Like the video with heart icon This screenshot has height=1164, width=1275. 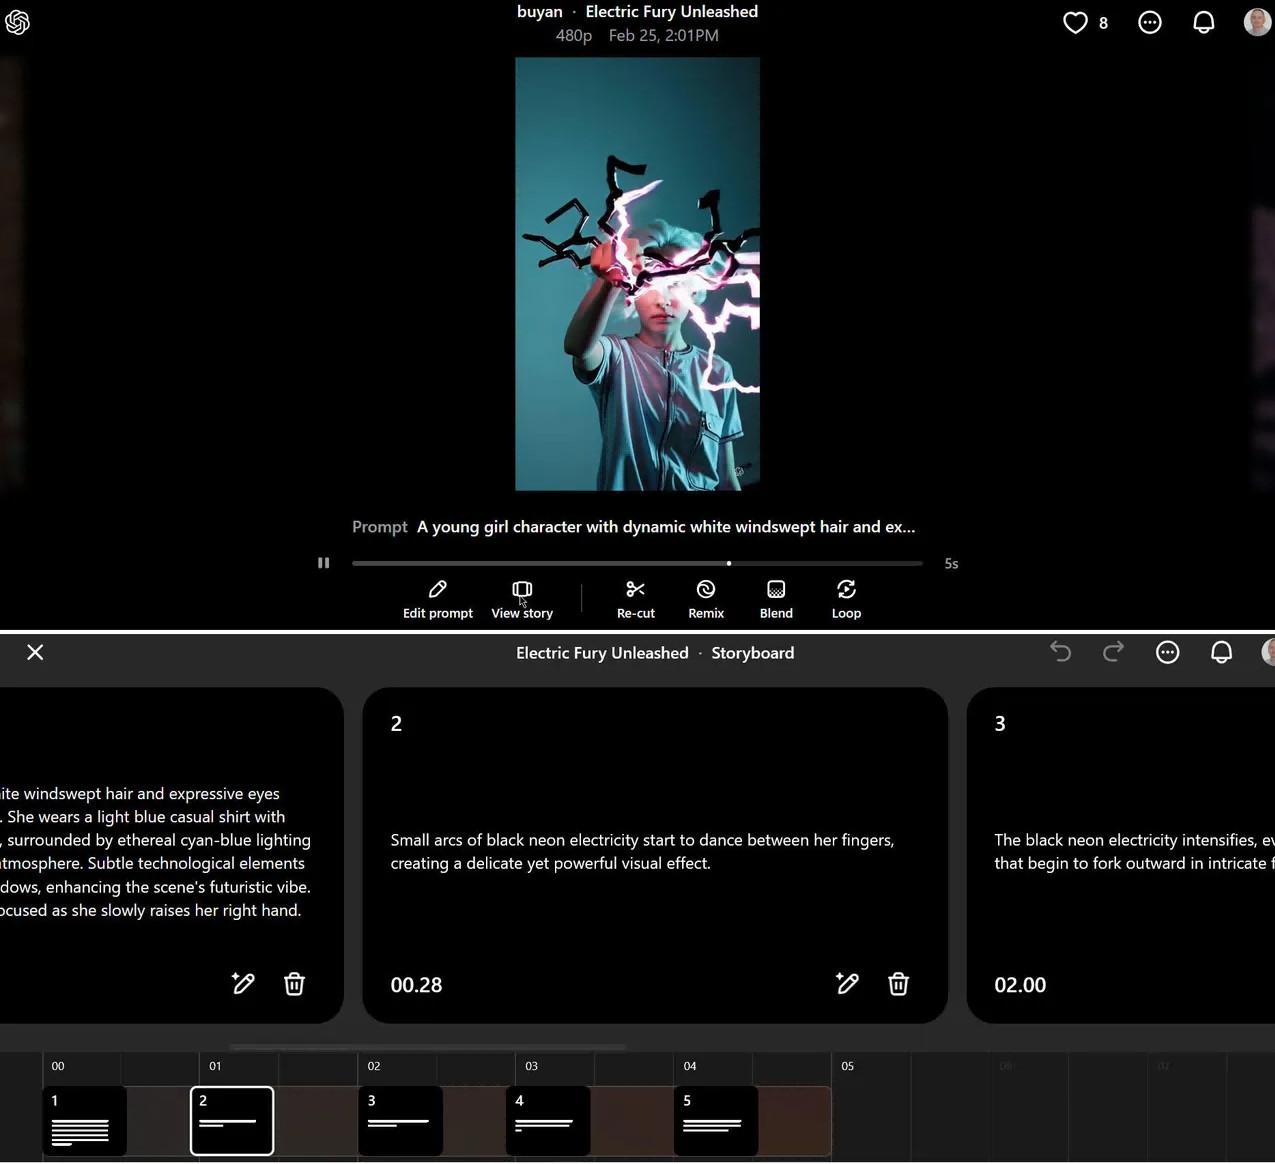tap(1075, 23)
